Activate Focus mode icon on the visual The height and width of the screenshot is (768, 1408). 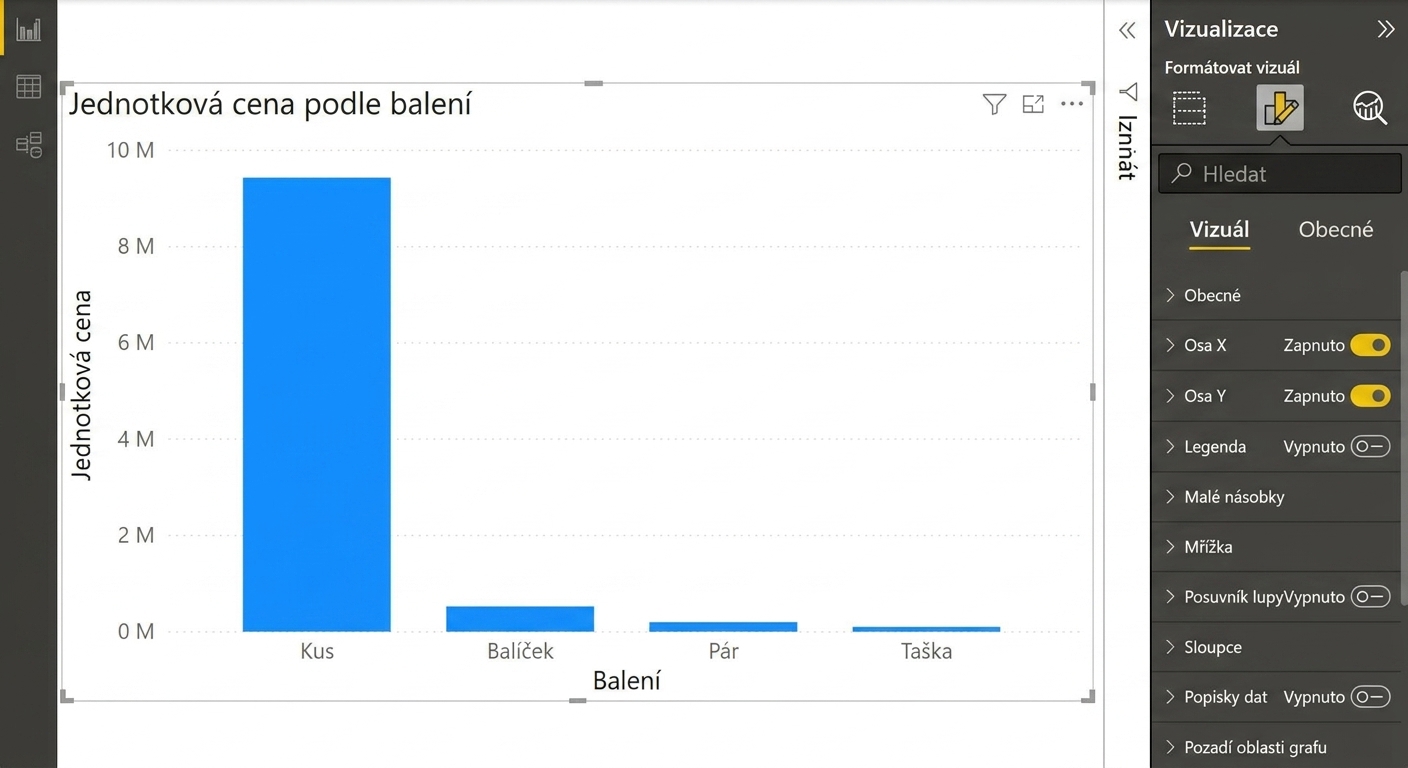pyautogui.click(x=1033, y=104)
